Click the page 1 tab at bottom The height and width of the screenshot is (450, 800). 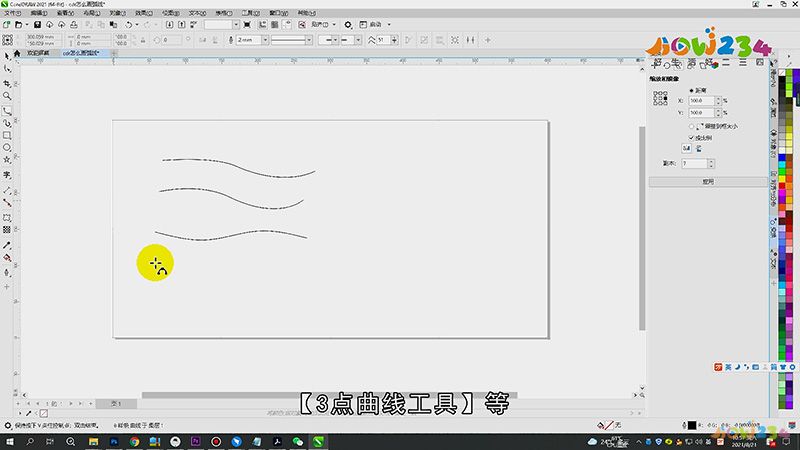[x=116, y=404]
